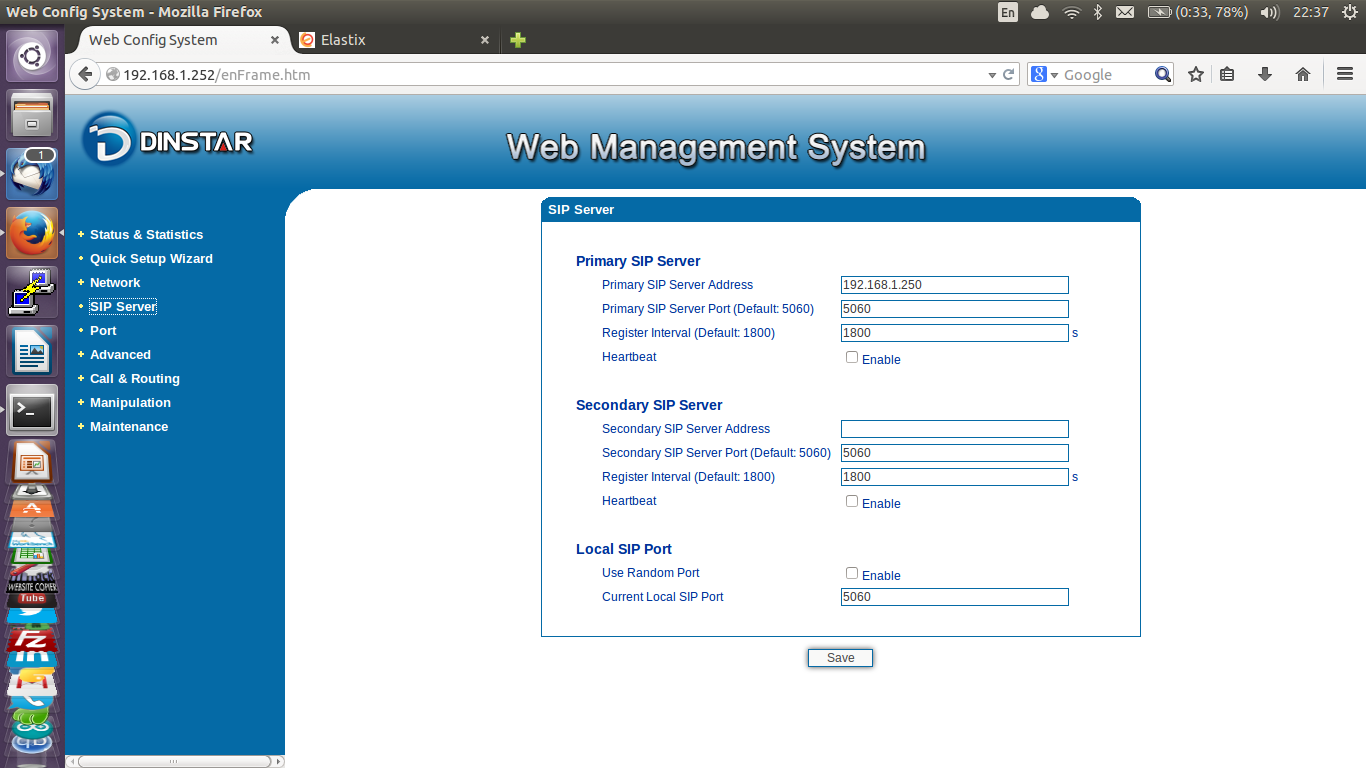
Task: Open the Downloads arrow icon
Action: tap(1265, 74)
